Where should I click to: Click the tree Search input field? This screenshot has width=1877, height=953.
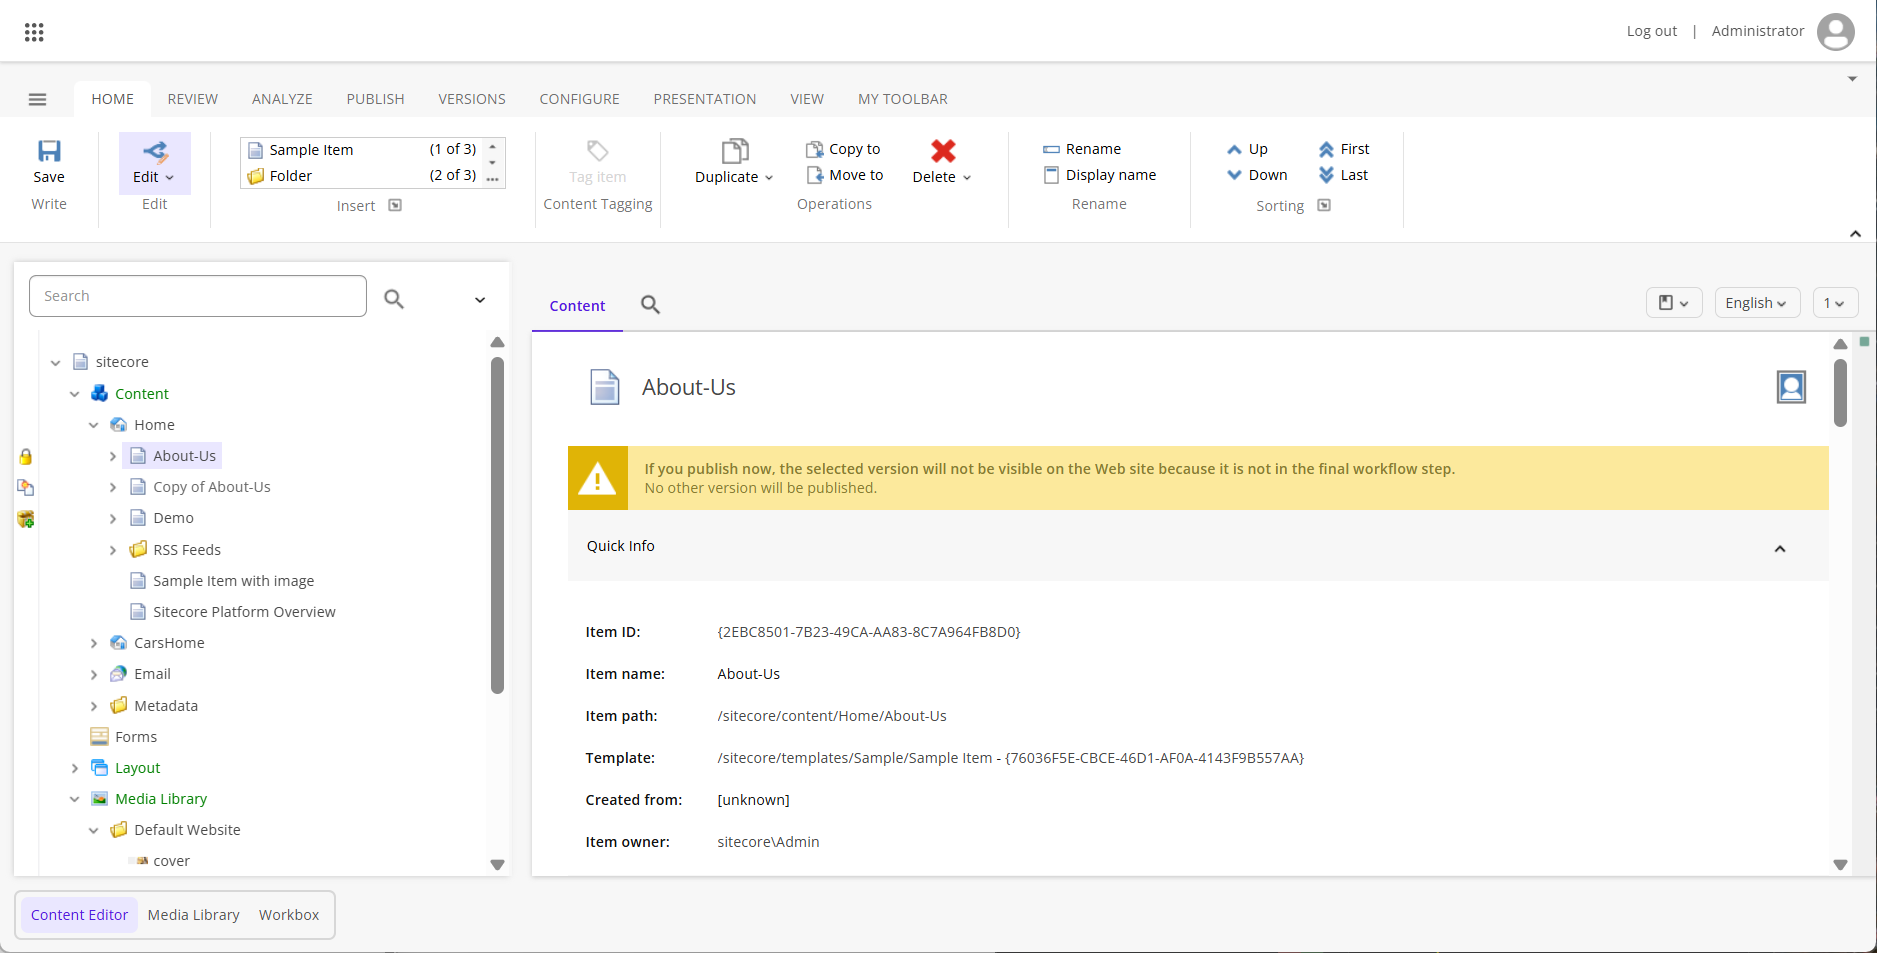[198, 296]
